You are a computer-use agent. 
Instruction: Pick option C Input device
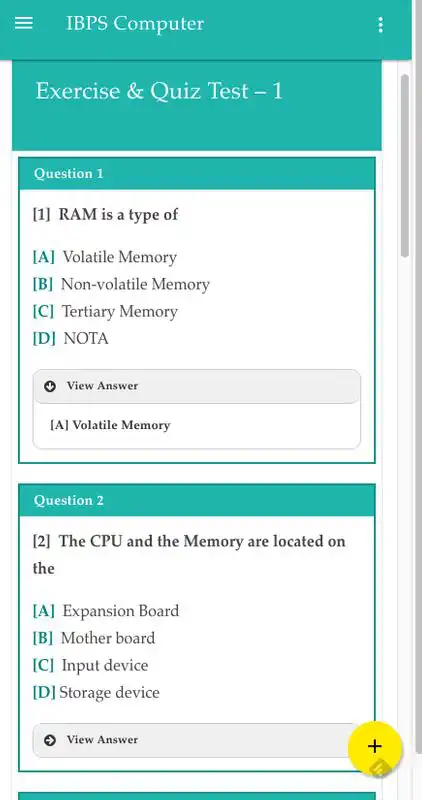pos(90,665)
